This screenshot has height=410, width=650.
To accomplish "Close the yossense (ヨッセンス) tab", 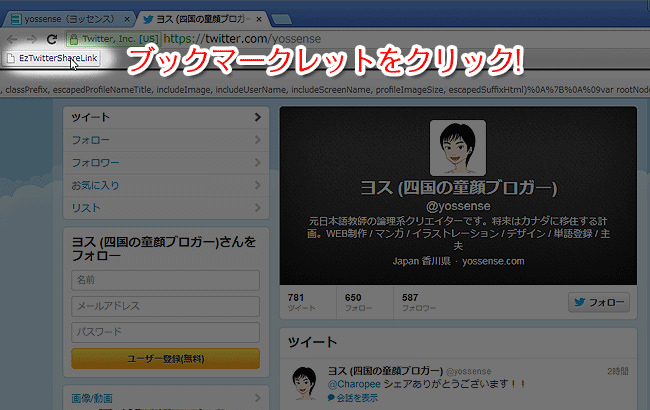I will 127,19.
